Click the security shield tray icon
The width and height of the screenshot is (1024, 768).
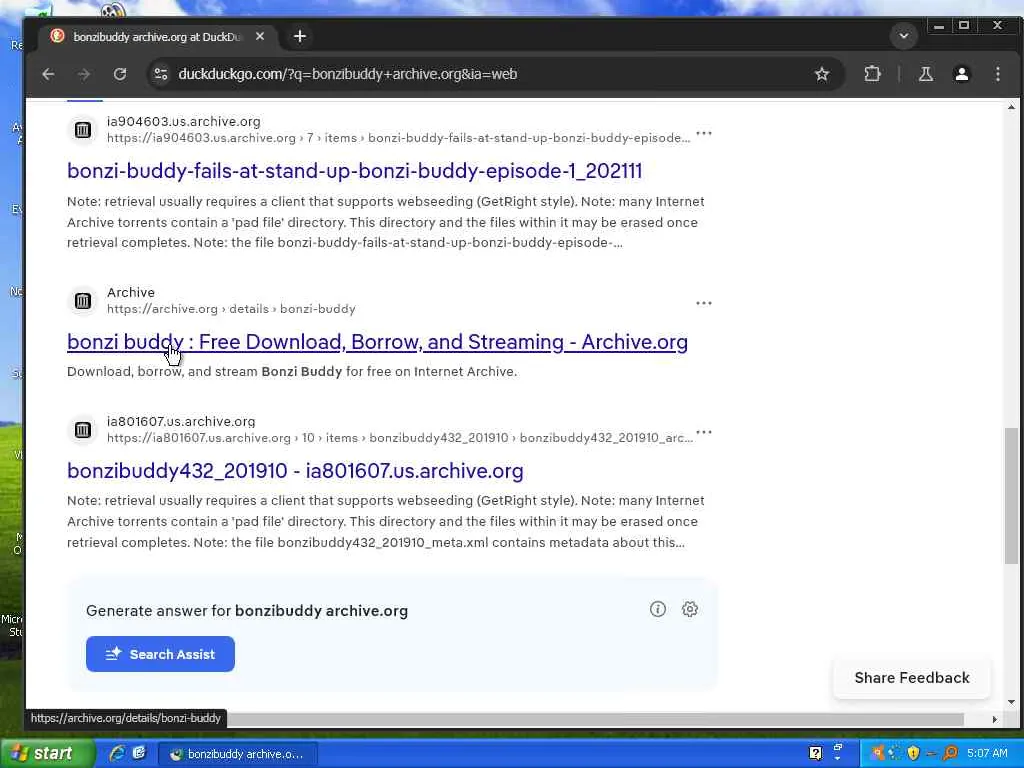[913, 754]
